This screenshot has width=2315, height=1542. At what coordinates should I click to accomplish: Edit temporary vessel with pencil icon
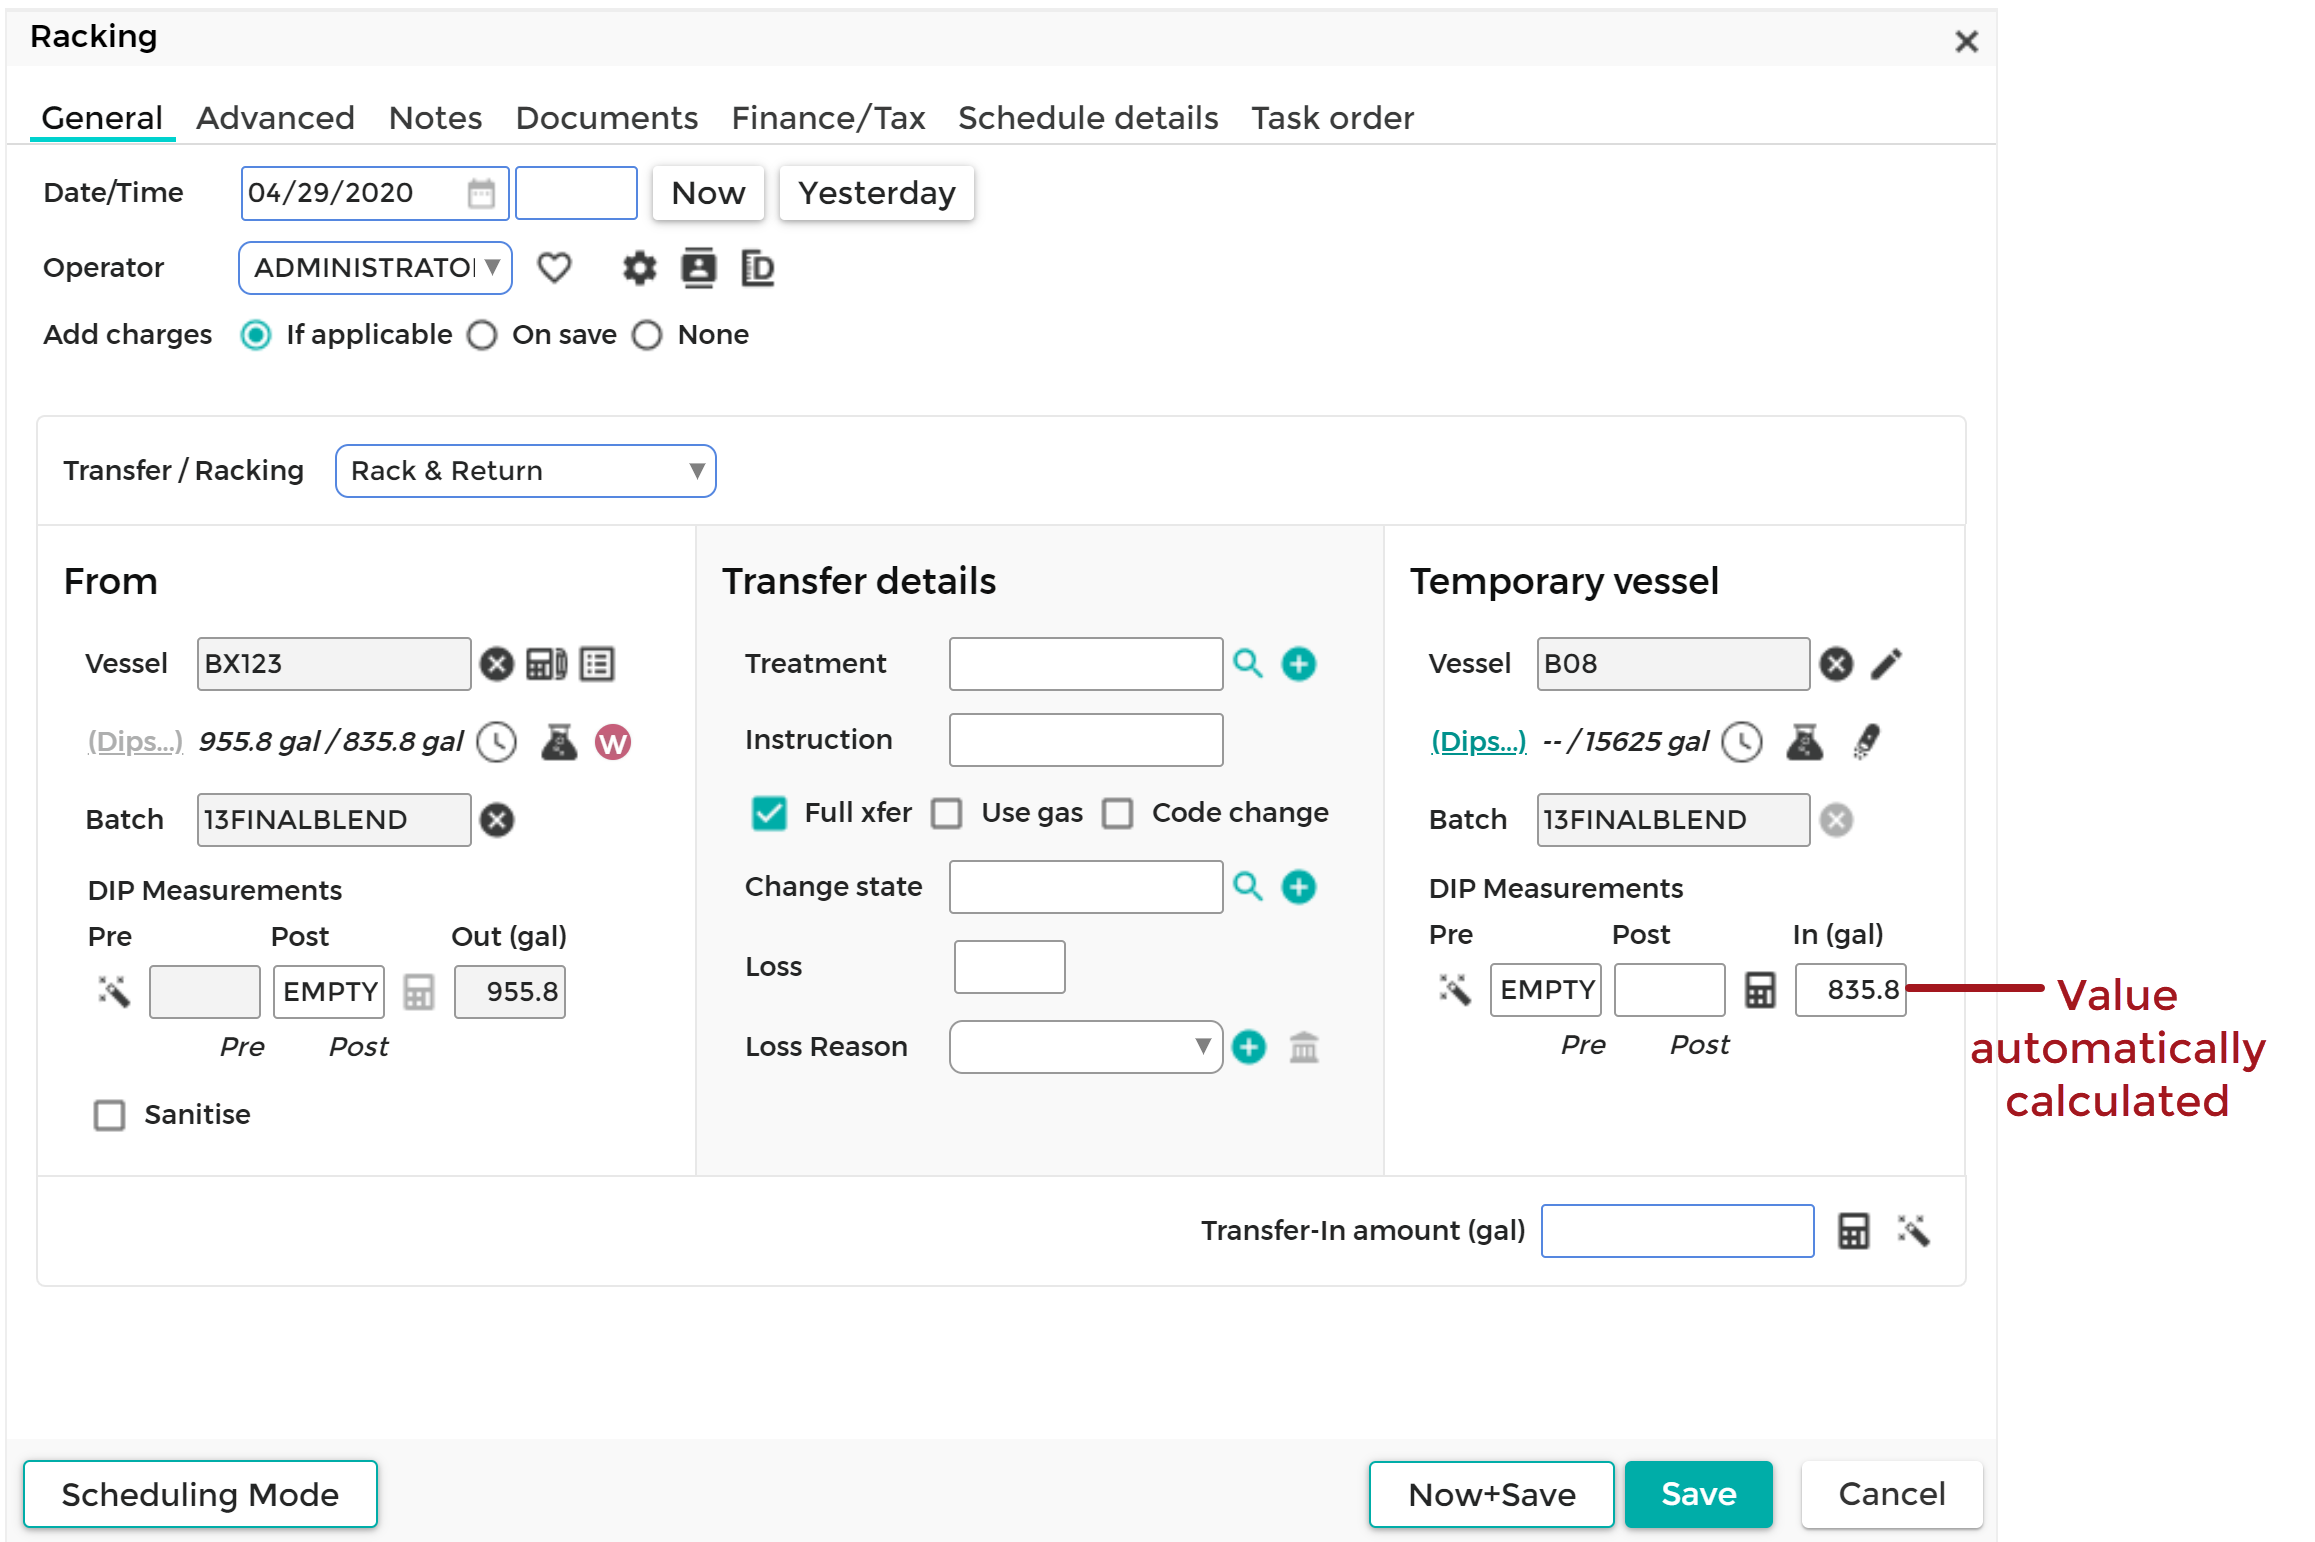(x=1886, y=664)
